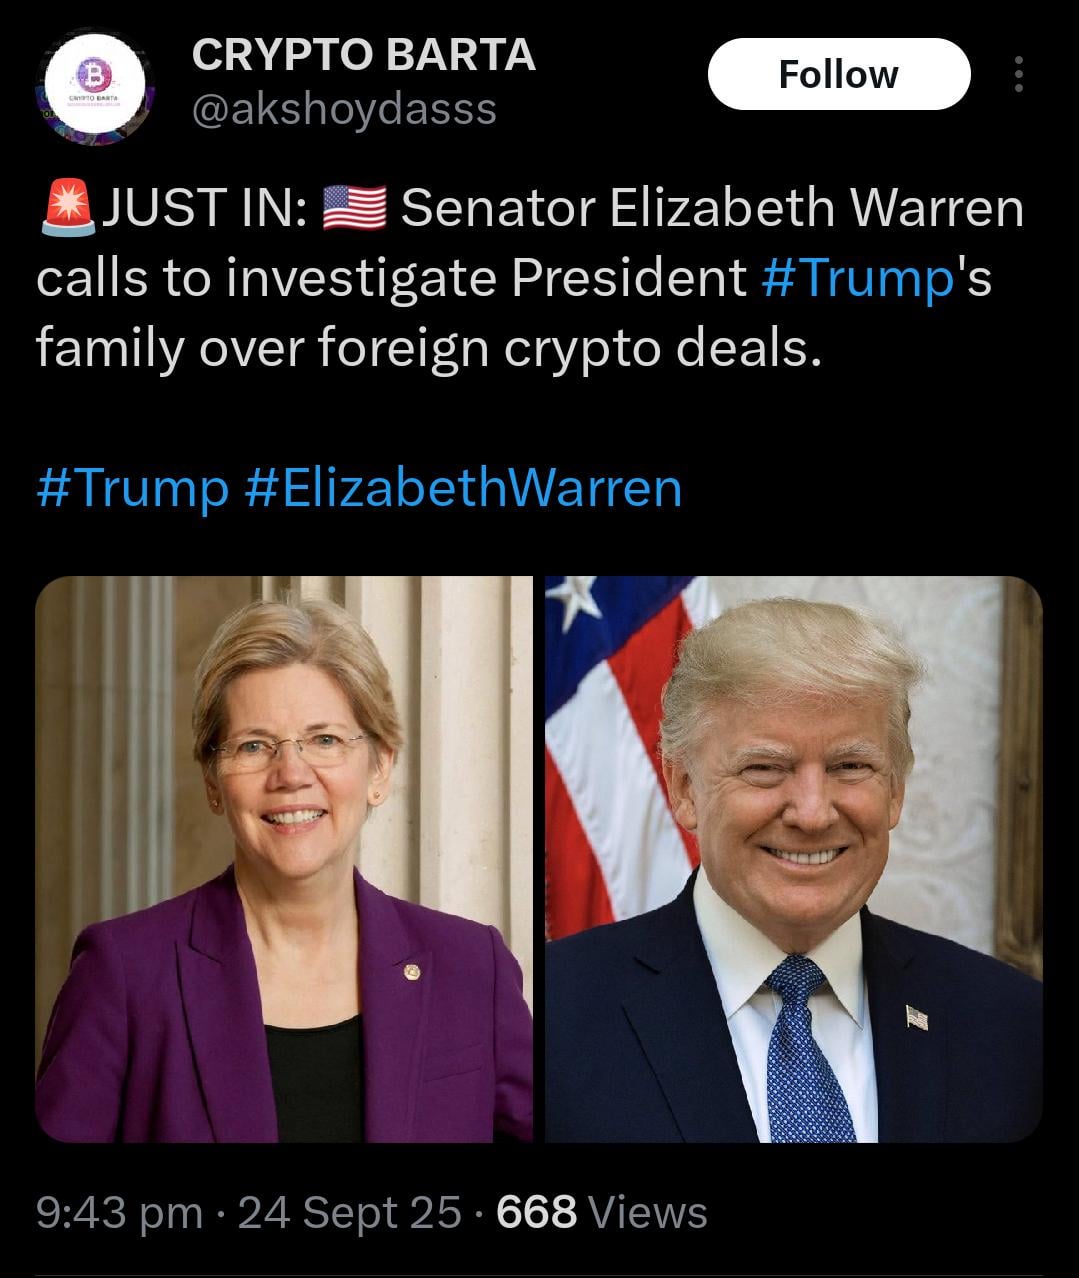Open the CRYPTO BARTA profile avatar
1079x1278 pixels.
tap(93, 84)
